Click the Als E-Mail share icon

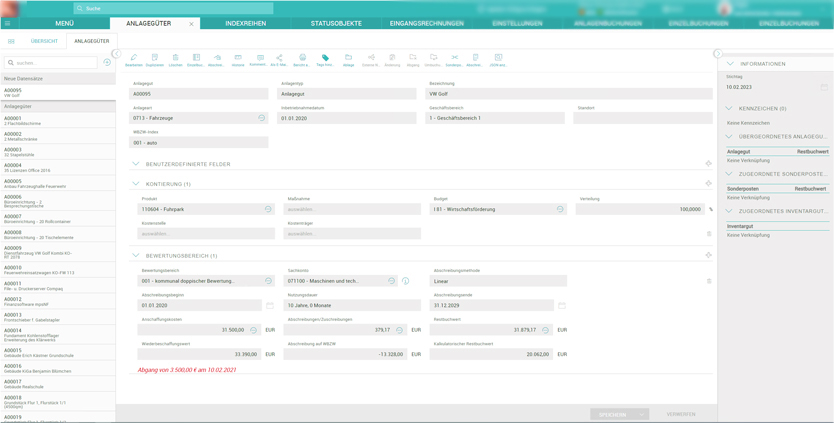coord(279,59)
